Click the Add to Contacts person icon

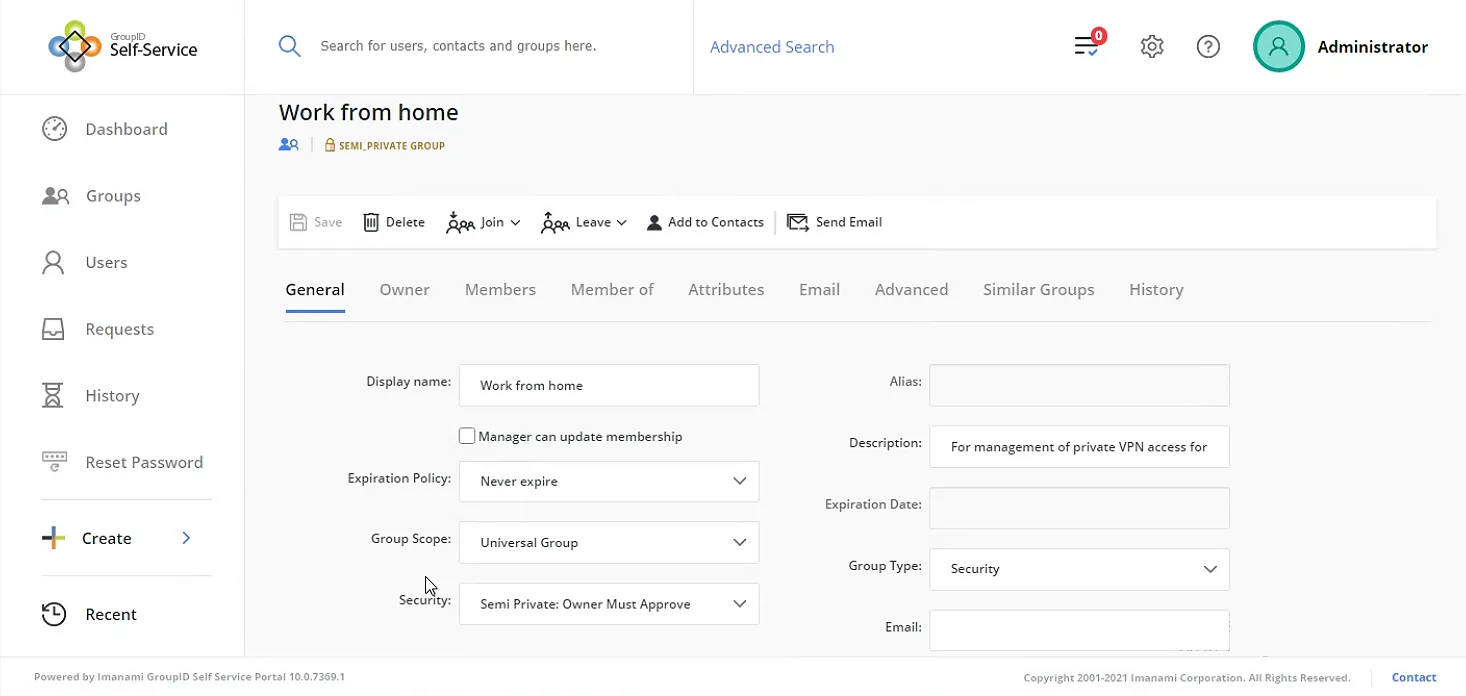click(x=654, y=222)
